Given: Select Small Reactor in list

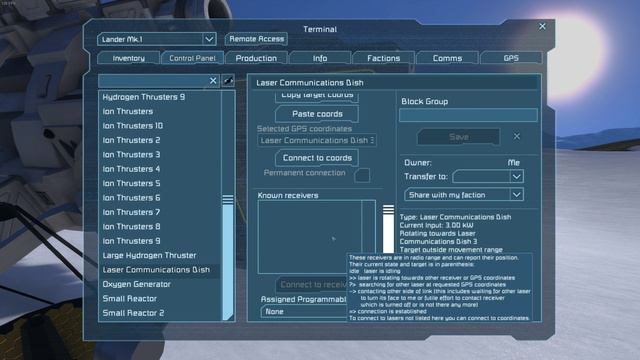Looking at the screenshot, I should coord(159,298).
